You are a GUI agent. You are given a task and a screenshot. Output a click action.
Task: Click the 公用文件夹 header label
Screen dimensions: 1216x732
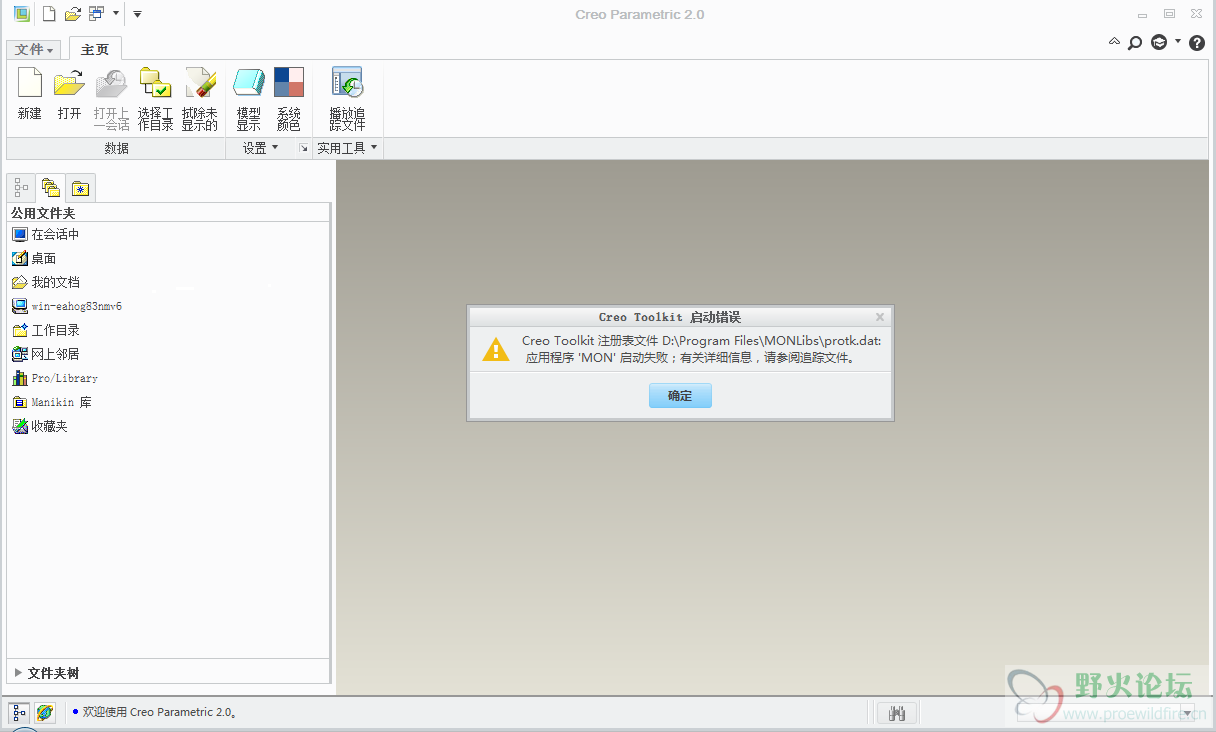coord(43,213)
